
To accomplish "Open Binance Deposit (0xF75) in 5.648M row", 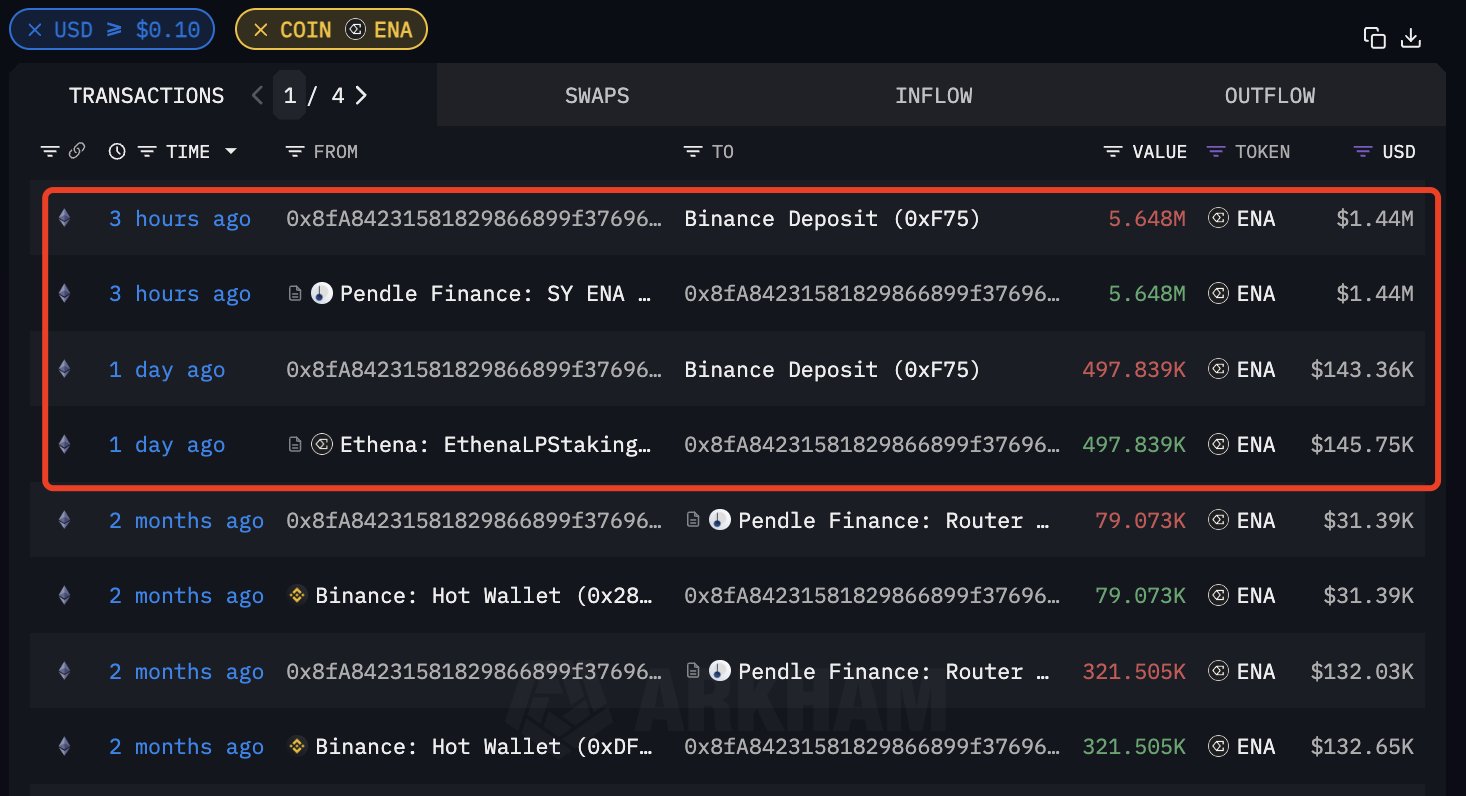I will click(x=832, y=218).
